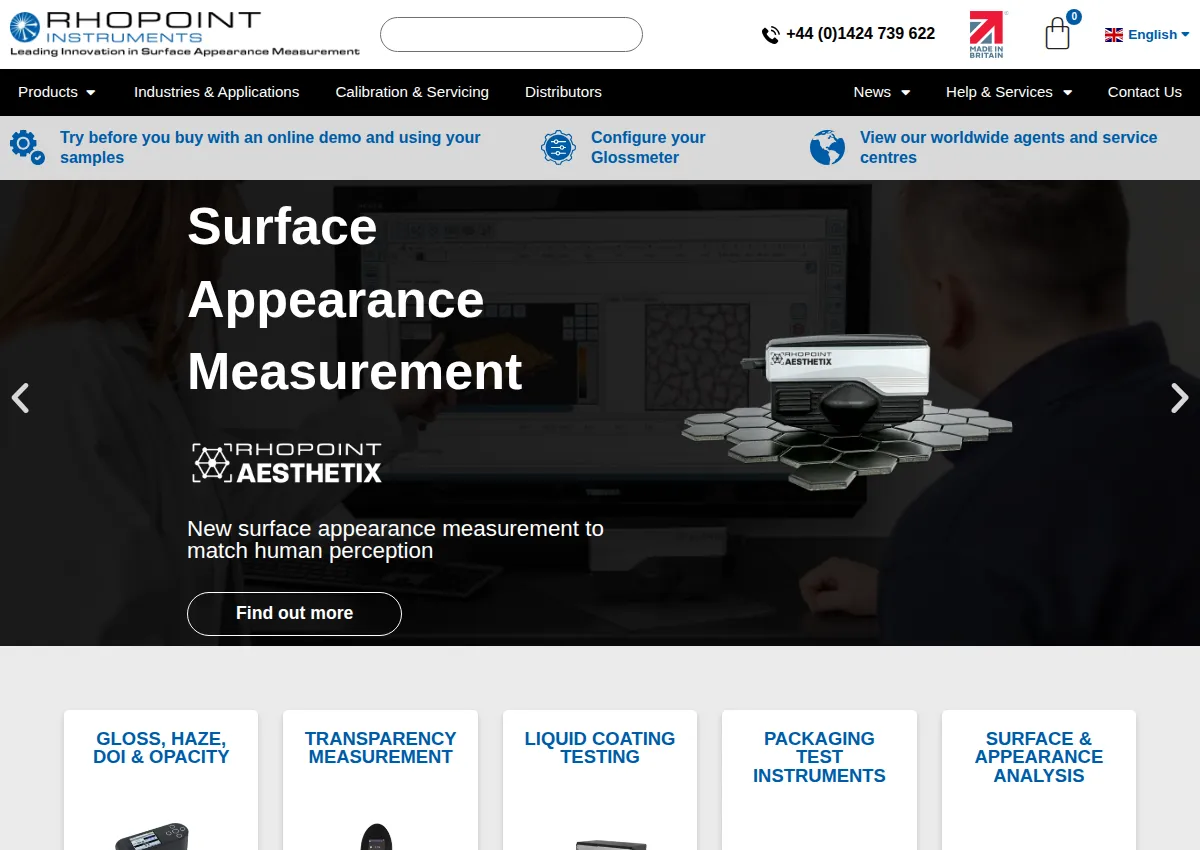Open Transparency Measurement category
The width and height of the screenshot is (1200, 850).
(380, 748)
